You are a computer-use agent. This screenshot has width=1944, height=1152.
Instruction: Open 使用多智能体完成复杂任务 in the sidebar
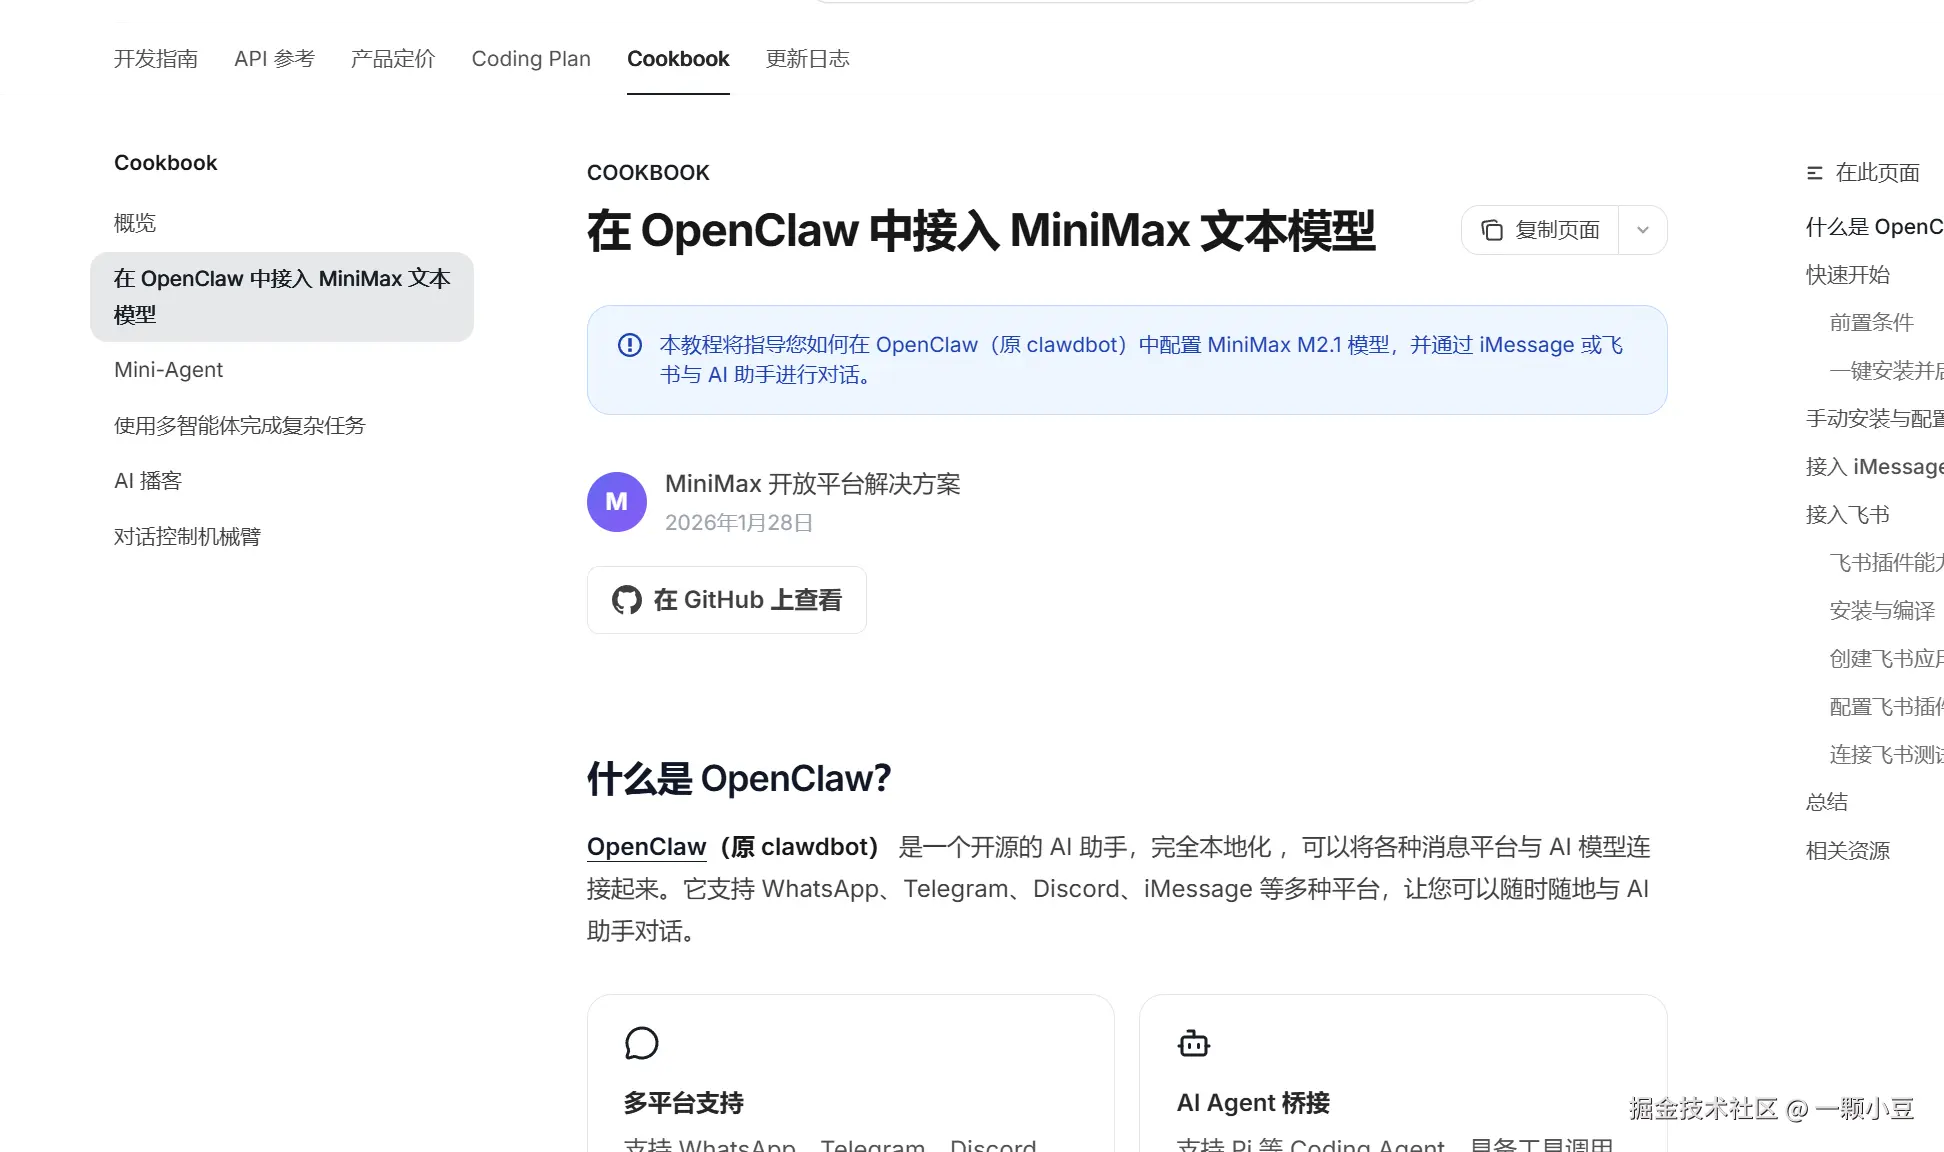tap(240, 426)
